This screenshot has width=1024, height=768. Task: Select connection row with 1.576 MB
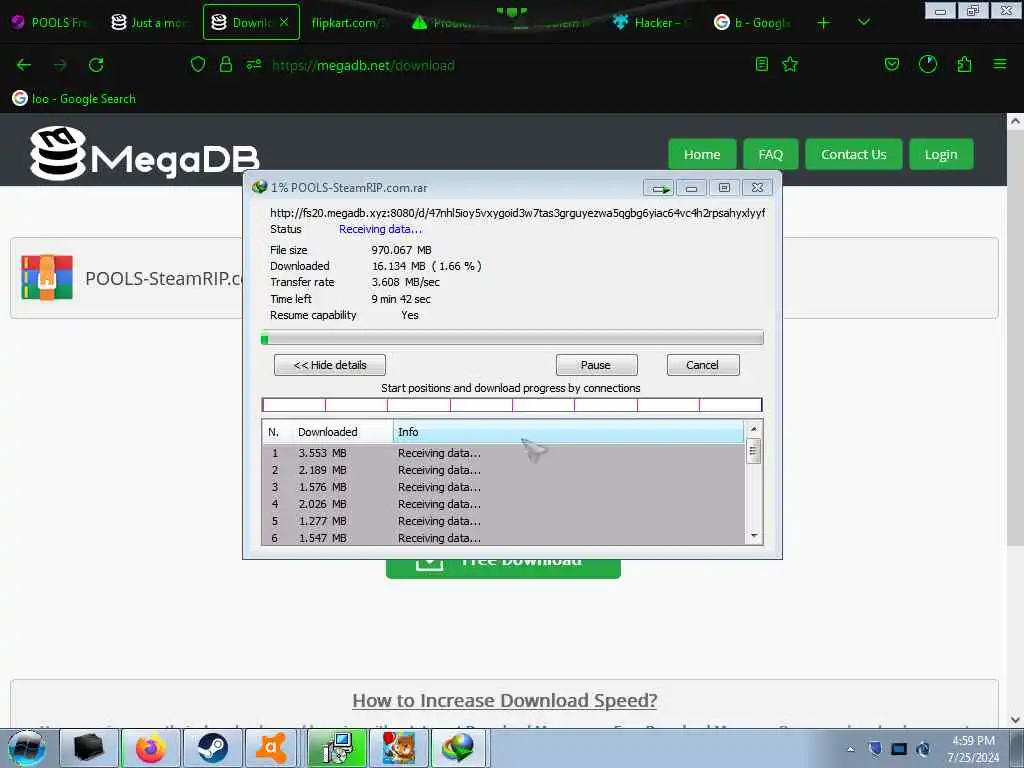pyautogui.click(x=503, y=487)
